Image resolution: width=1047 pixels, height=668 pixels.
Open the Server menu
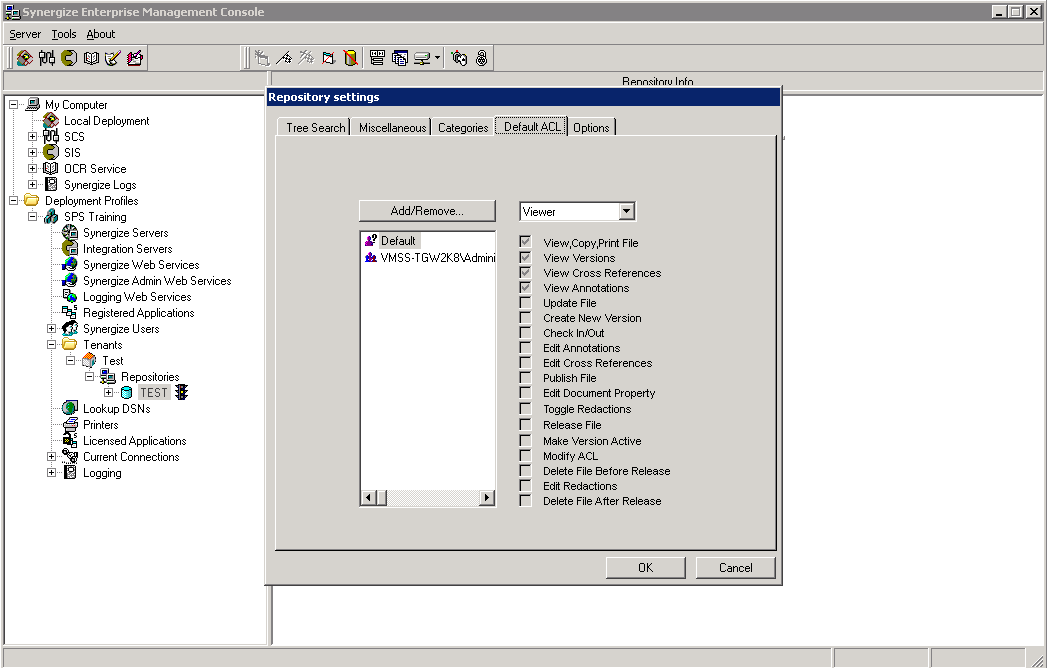pyautogui.click(x=25, y=34)
